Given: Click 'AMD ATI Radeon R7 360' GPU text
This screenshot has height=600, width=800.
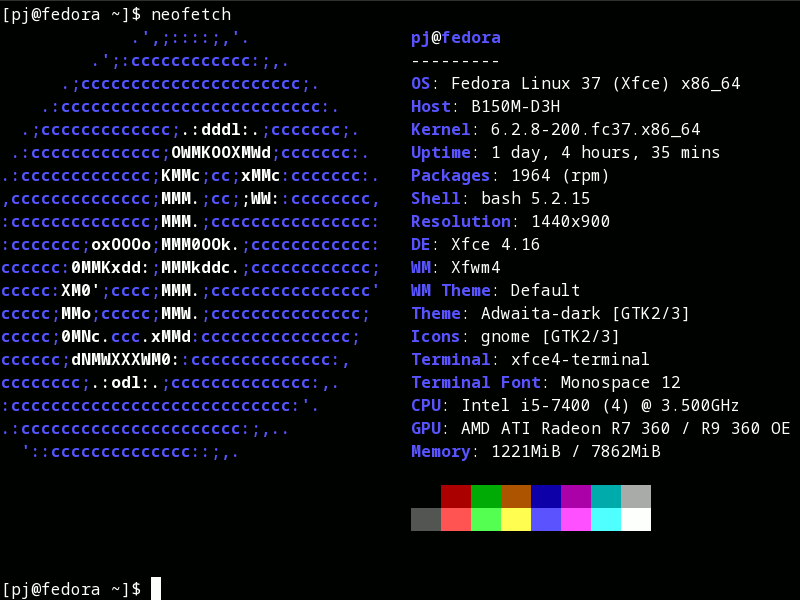Looking at the screenshot, I should [566, 429].
